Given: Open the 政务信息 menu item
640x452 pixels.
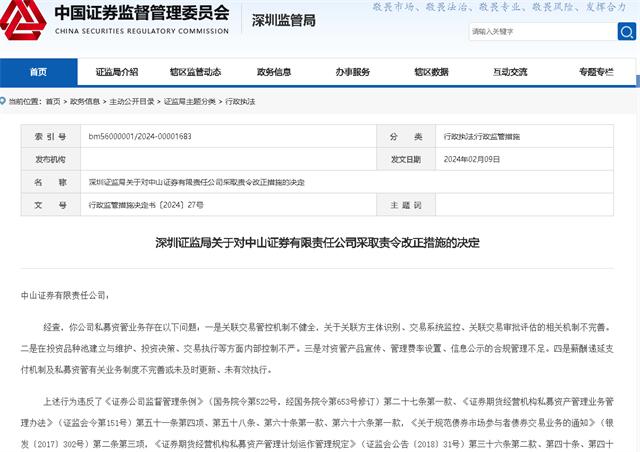Looking at the screenshot, I should [274, 72].
